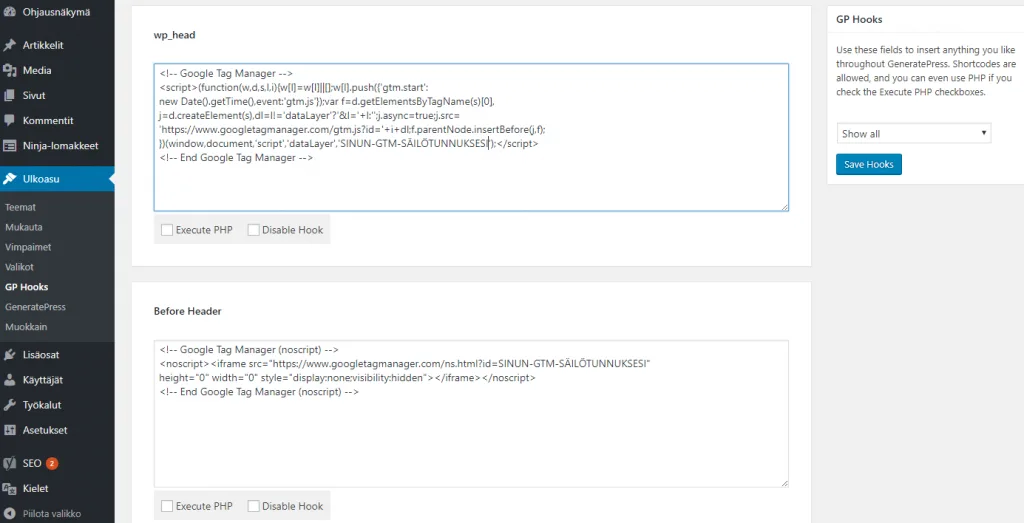Click the wp_head section heading
This screenshot has height=523, width=1024.
coord(174,35)
